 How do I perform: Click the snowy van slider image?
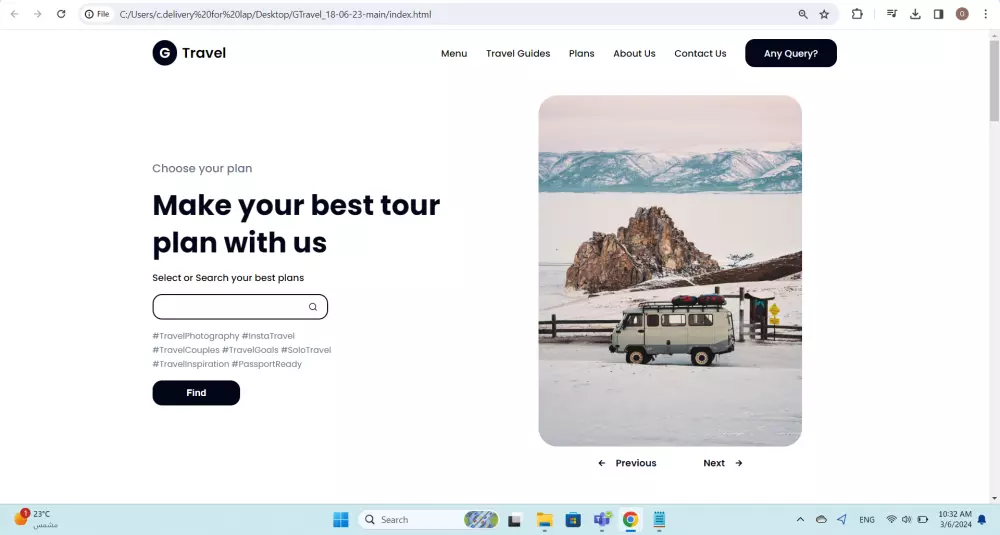click(670, 271)
